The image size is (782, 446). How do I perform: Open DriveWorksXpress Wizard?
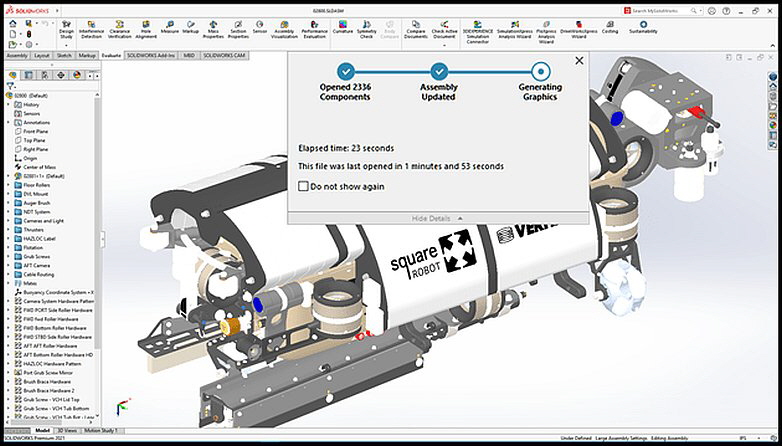click(x=579, y=29)
